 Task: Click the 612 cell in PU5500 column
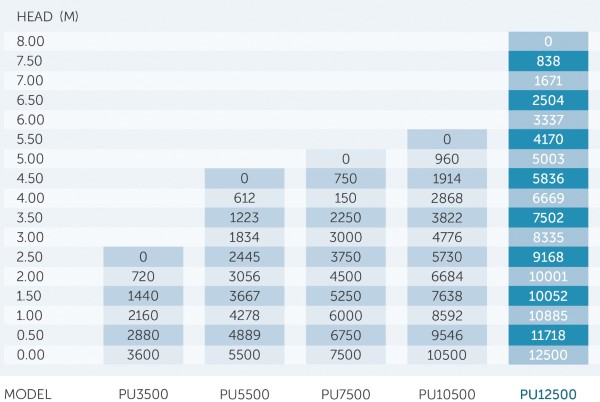[244, 198]
